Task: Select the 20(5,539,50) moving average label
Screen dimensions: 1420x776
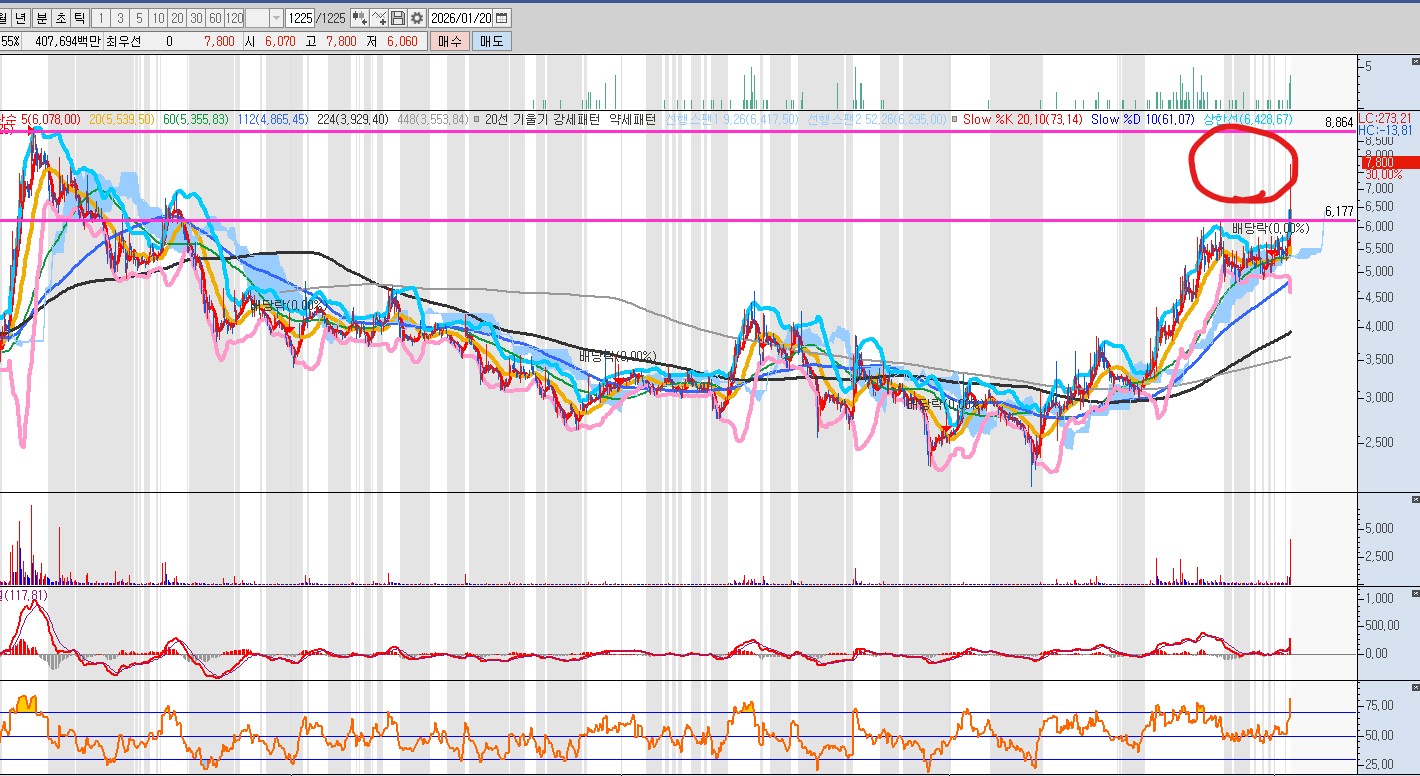Action: click(x=122, y=119)
